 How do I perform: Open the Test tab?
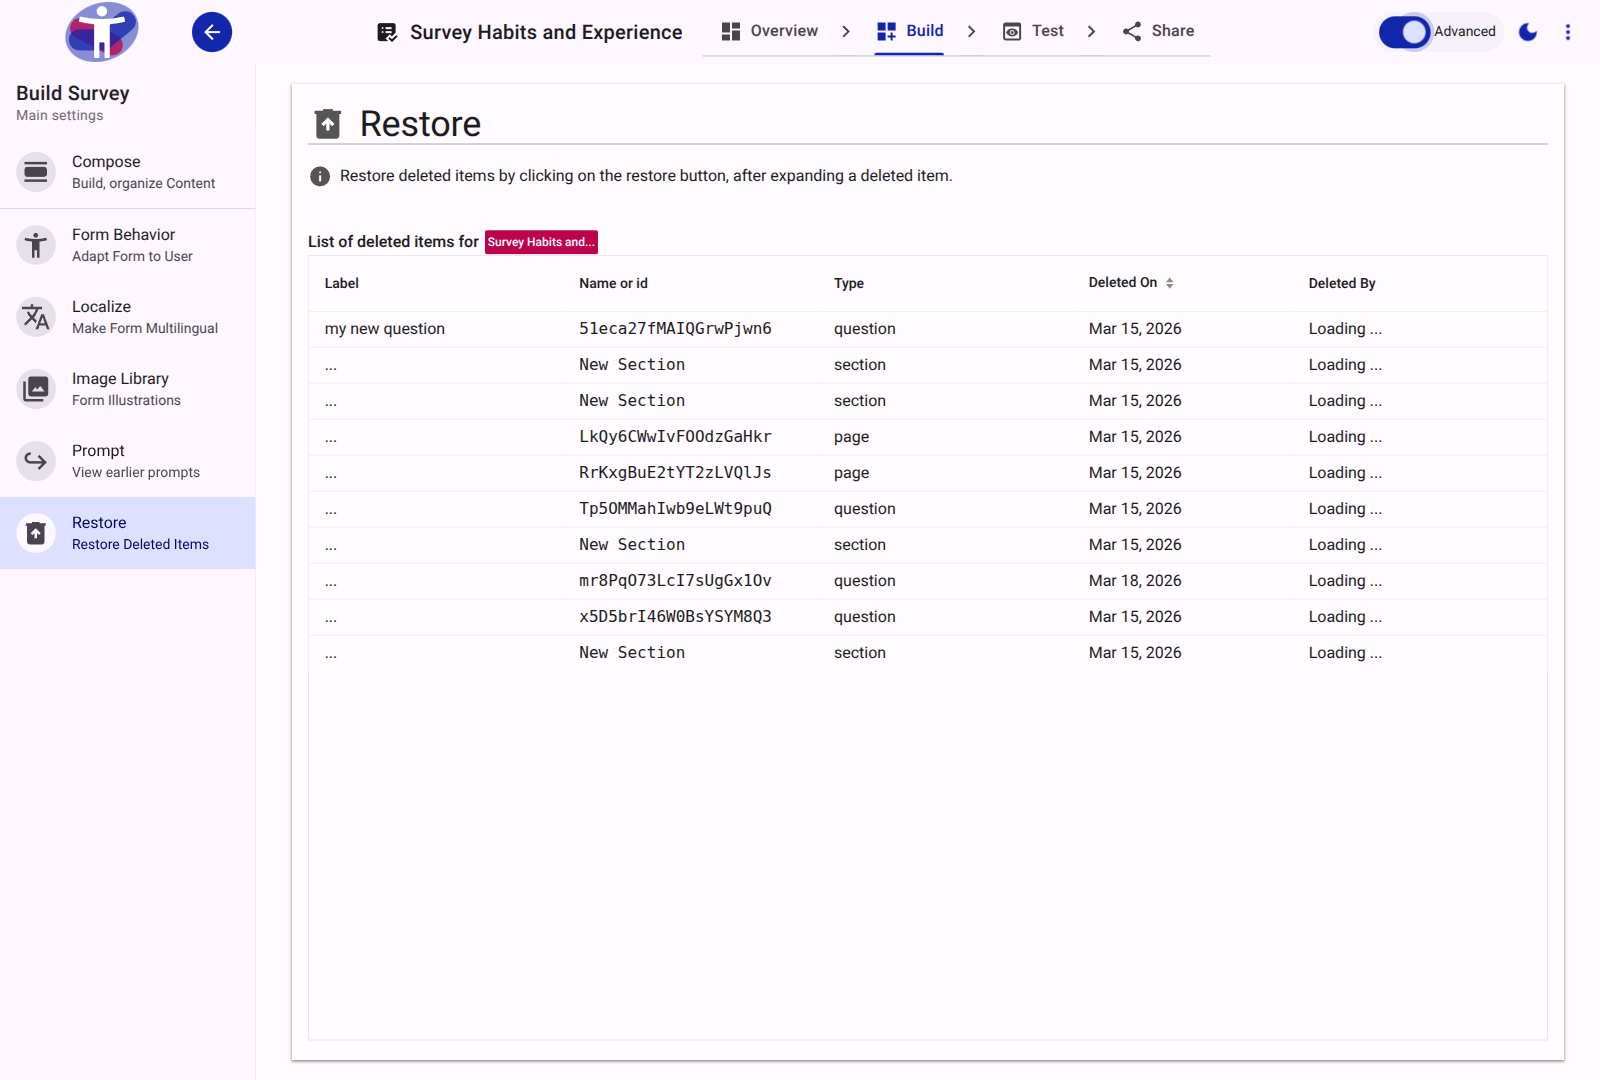[x=1034, y=31]
